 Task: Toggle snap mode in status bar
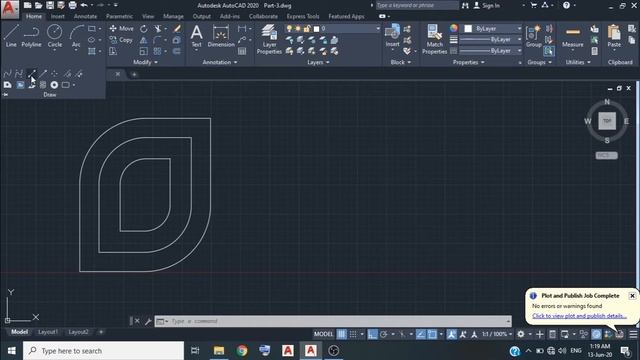(x=353, y=334)
